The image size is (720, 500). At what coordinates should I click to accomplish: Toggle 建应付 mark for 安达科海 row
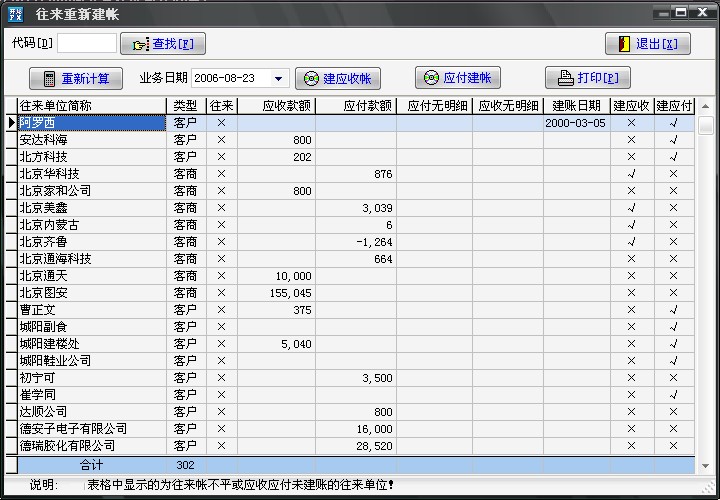674,140
